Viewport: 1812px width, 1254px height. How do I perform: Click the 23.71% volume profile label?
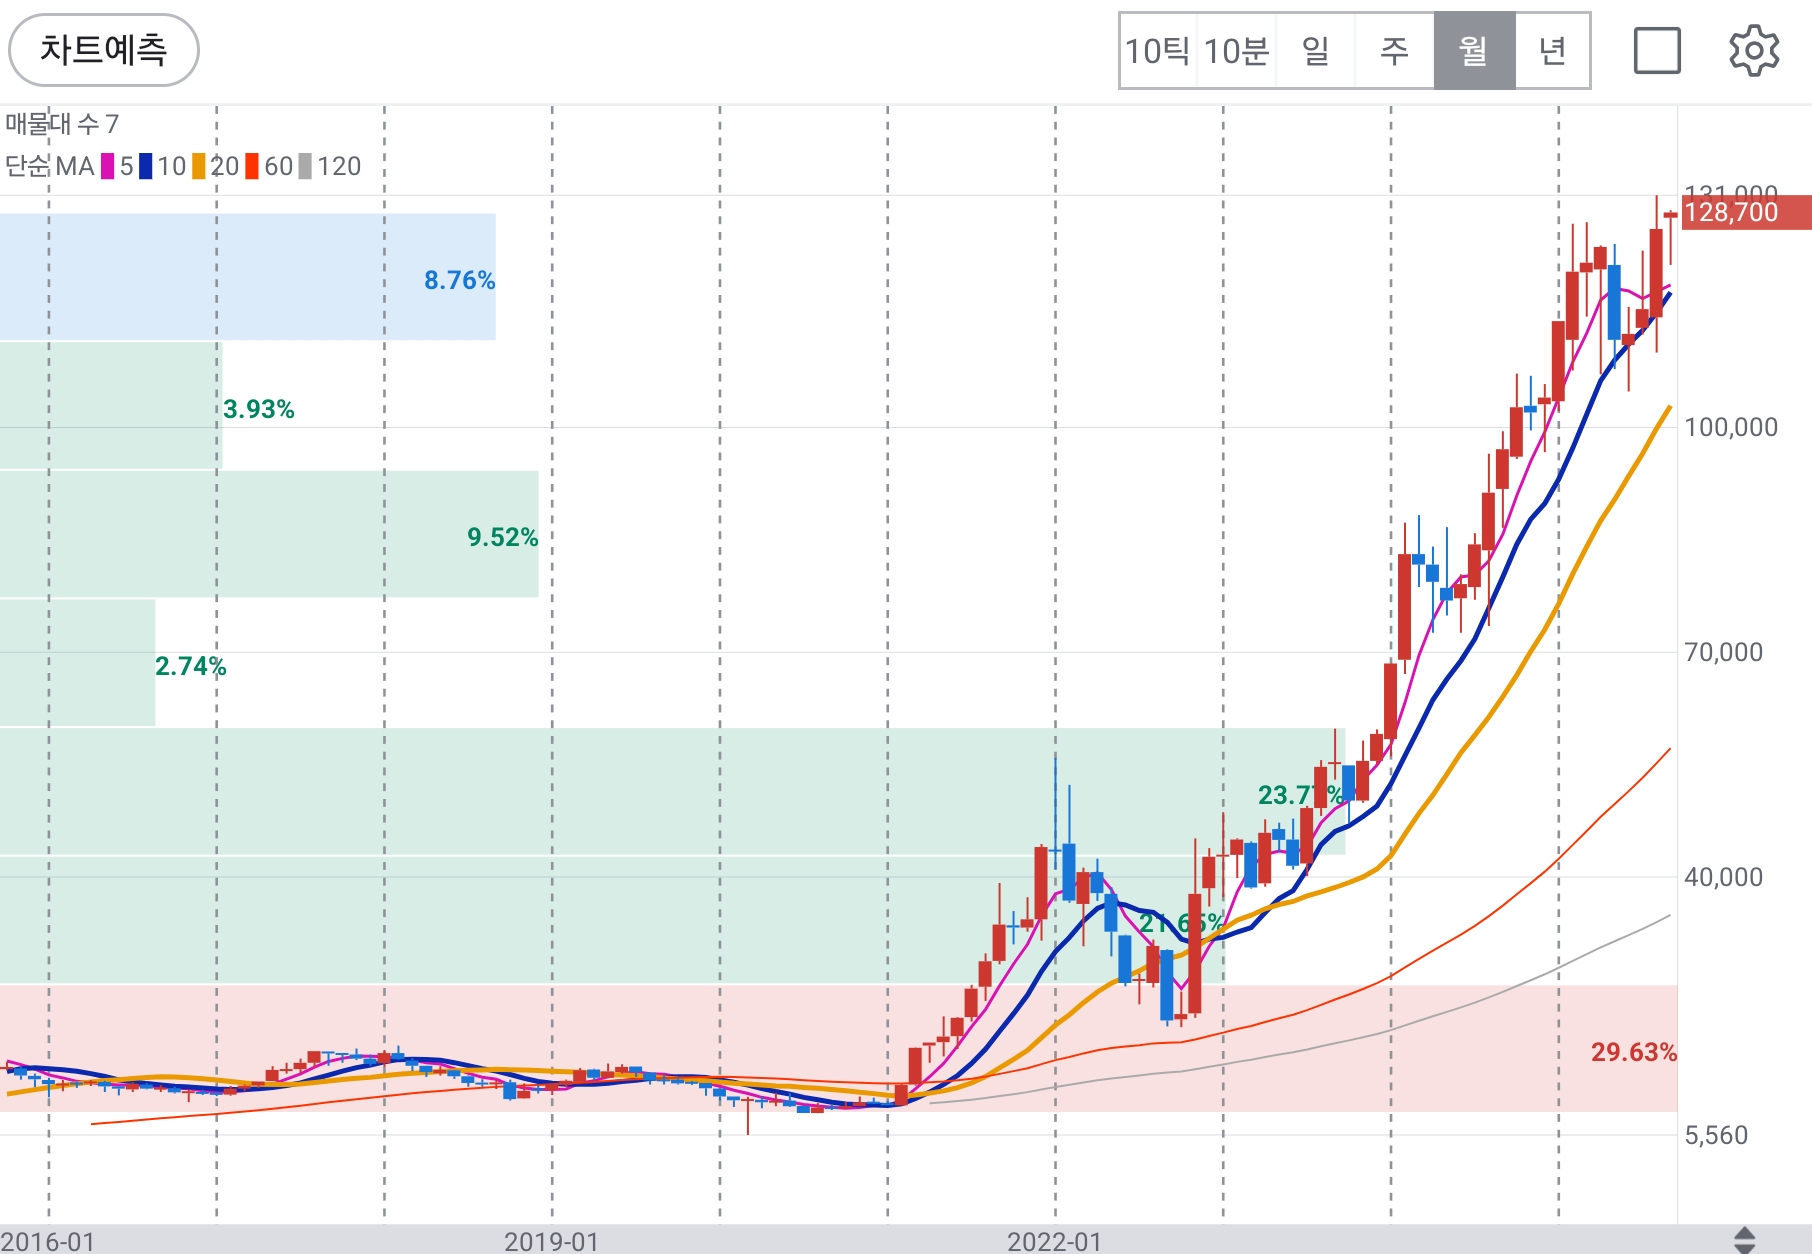click(x=1301, y=795)
